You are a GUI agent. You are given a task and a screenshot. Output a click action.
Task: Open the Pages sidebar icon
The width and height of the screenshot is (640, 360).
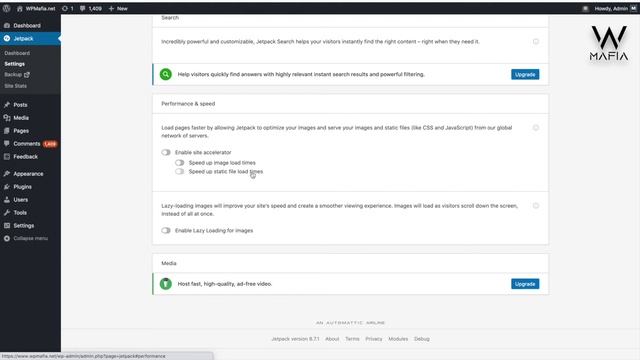(x=7, y=131)
